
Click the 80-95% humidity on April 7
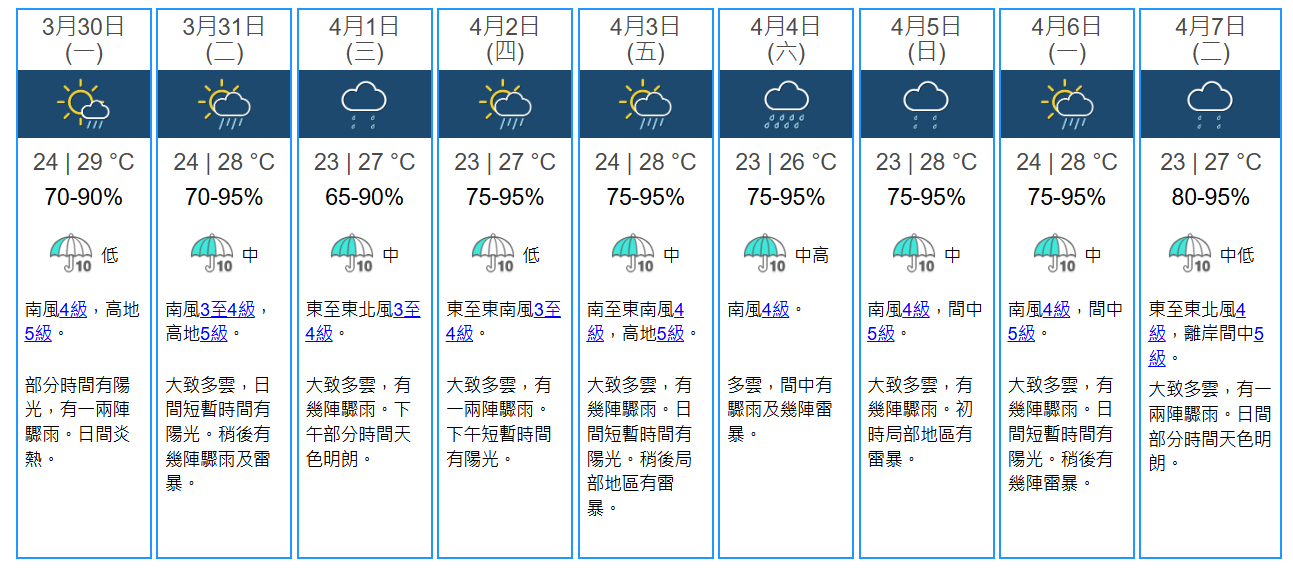(x=1210, y=197)
